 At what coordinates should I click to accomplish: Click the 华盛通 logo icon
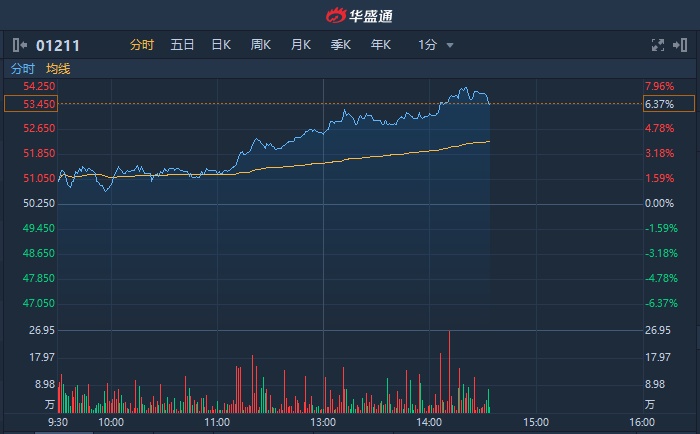pos(335,15)
